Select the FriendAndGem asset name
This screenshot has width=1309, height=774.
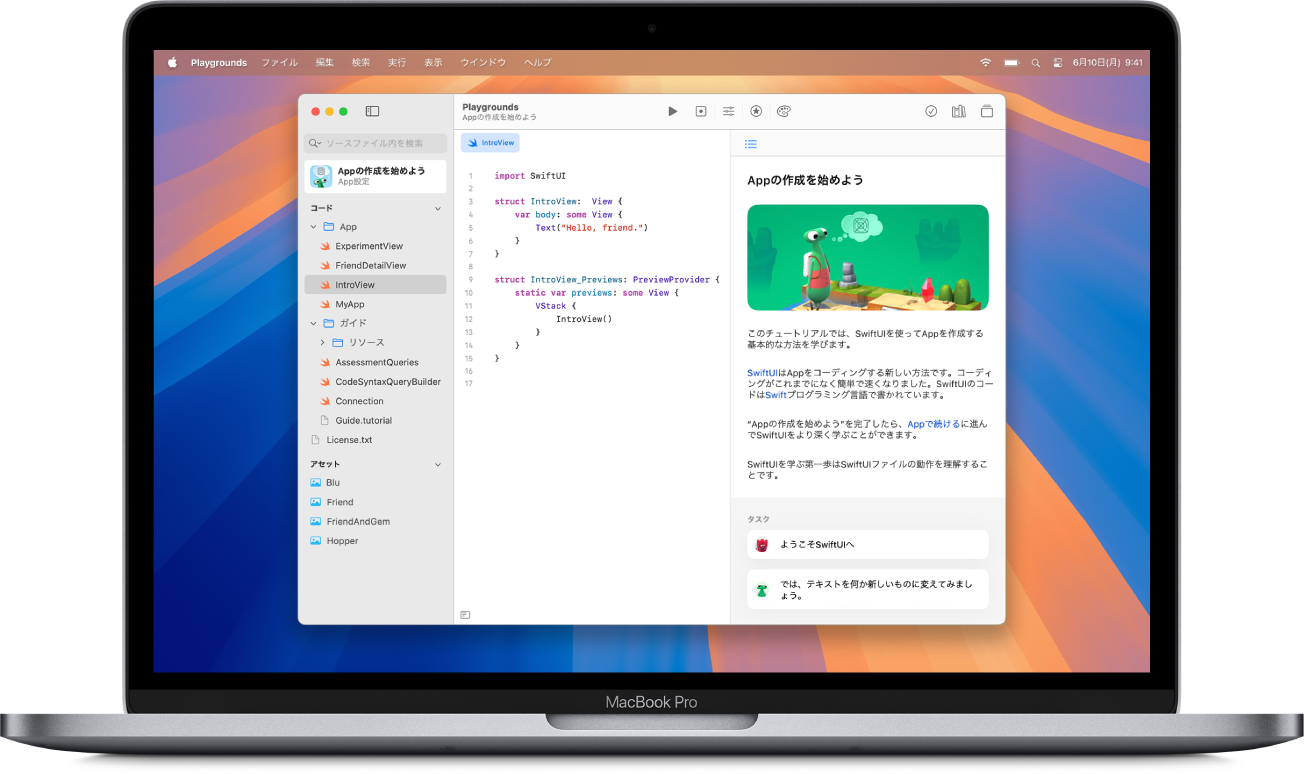tap(358, 522)
